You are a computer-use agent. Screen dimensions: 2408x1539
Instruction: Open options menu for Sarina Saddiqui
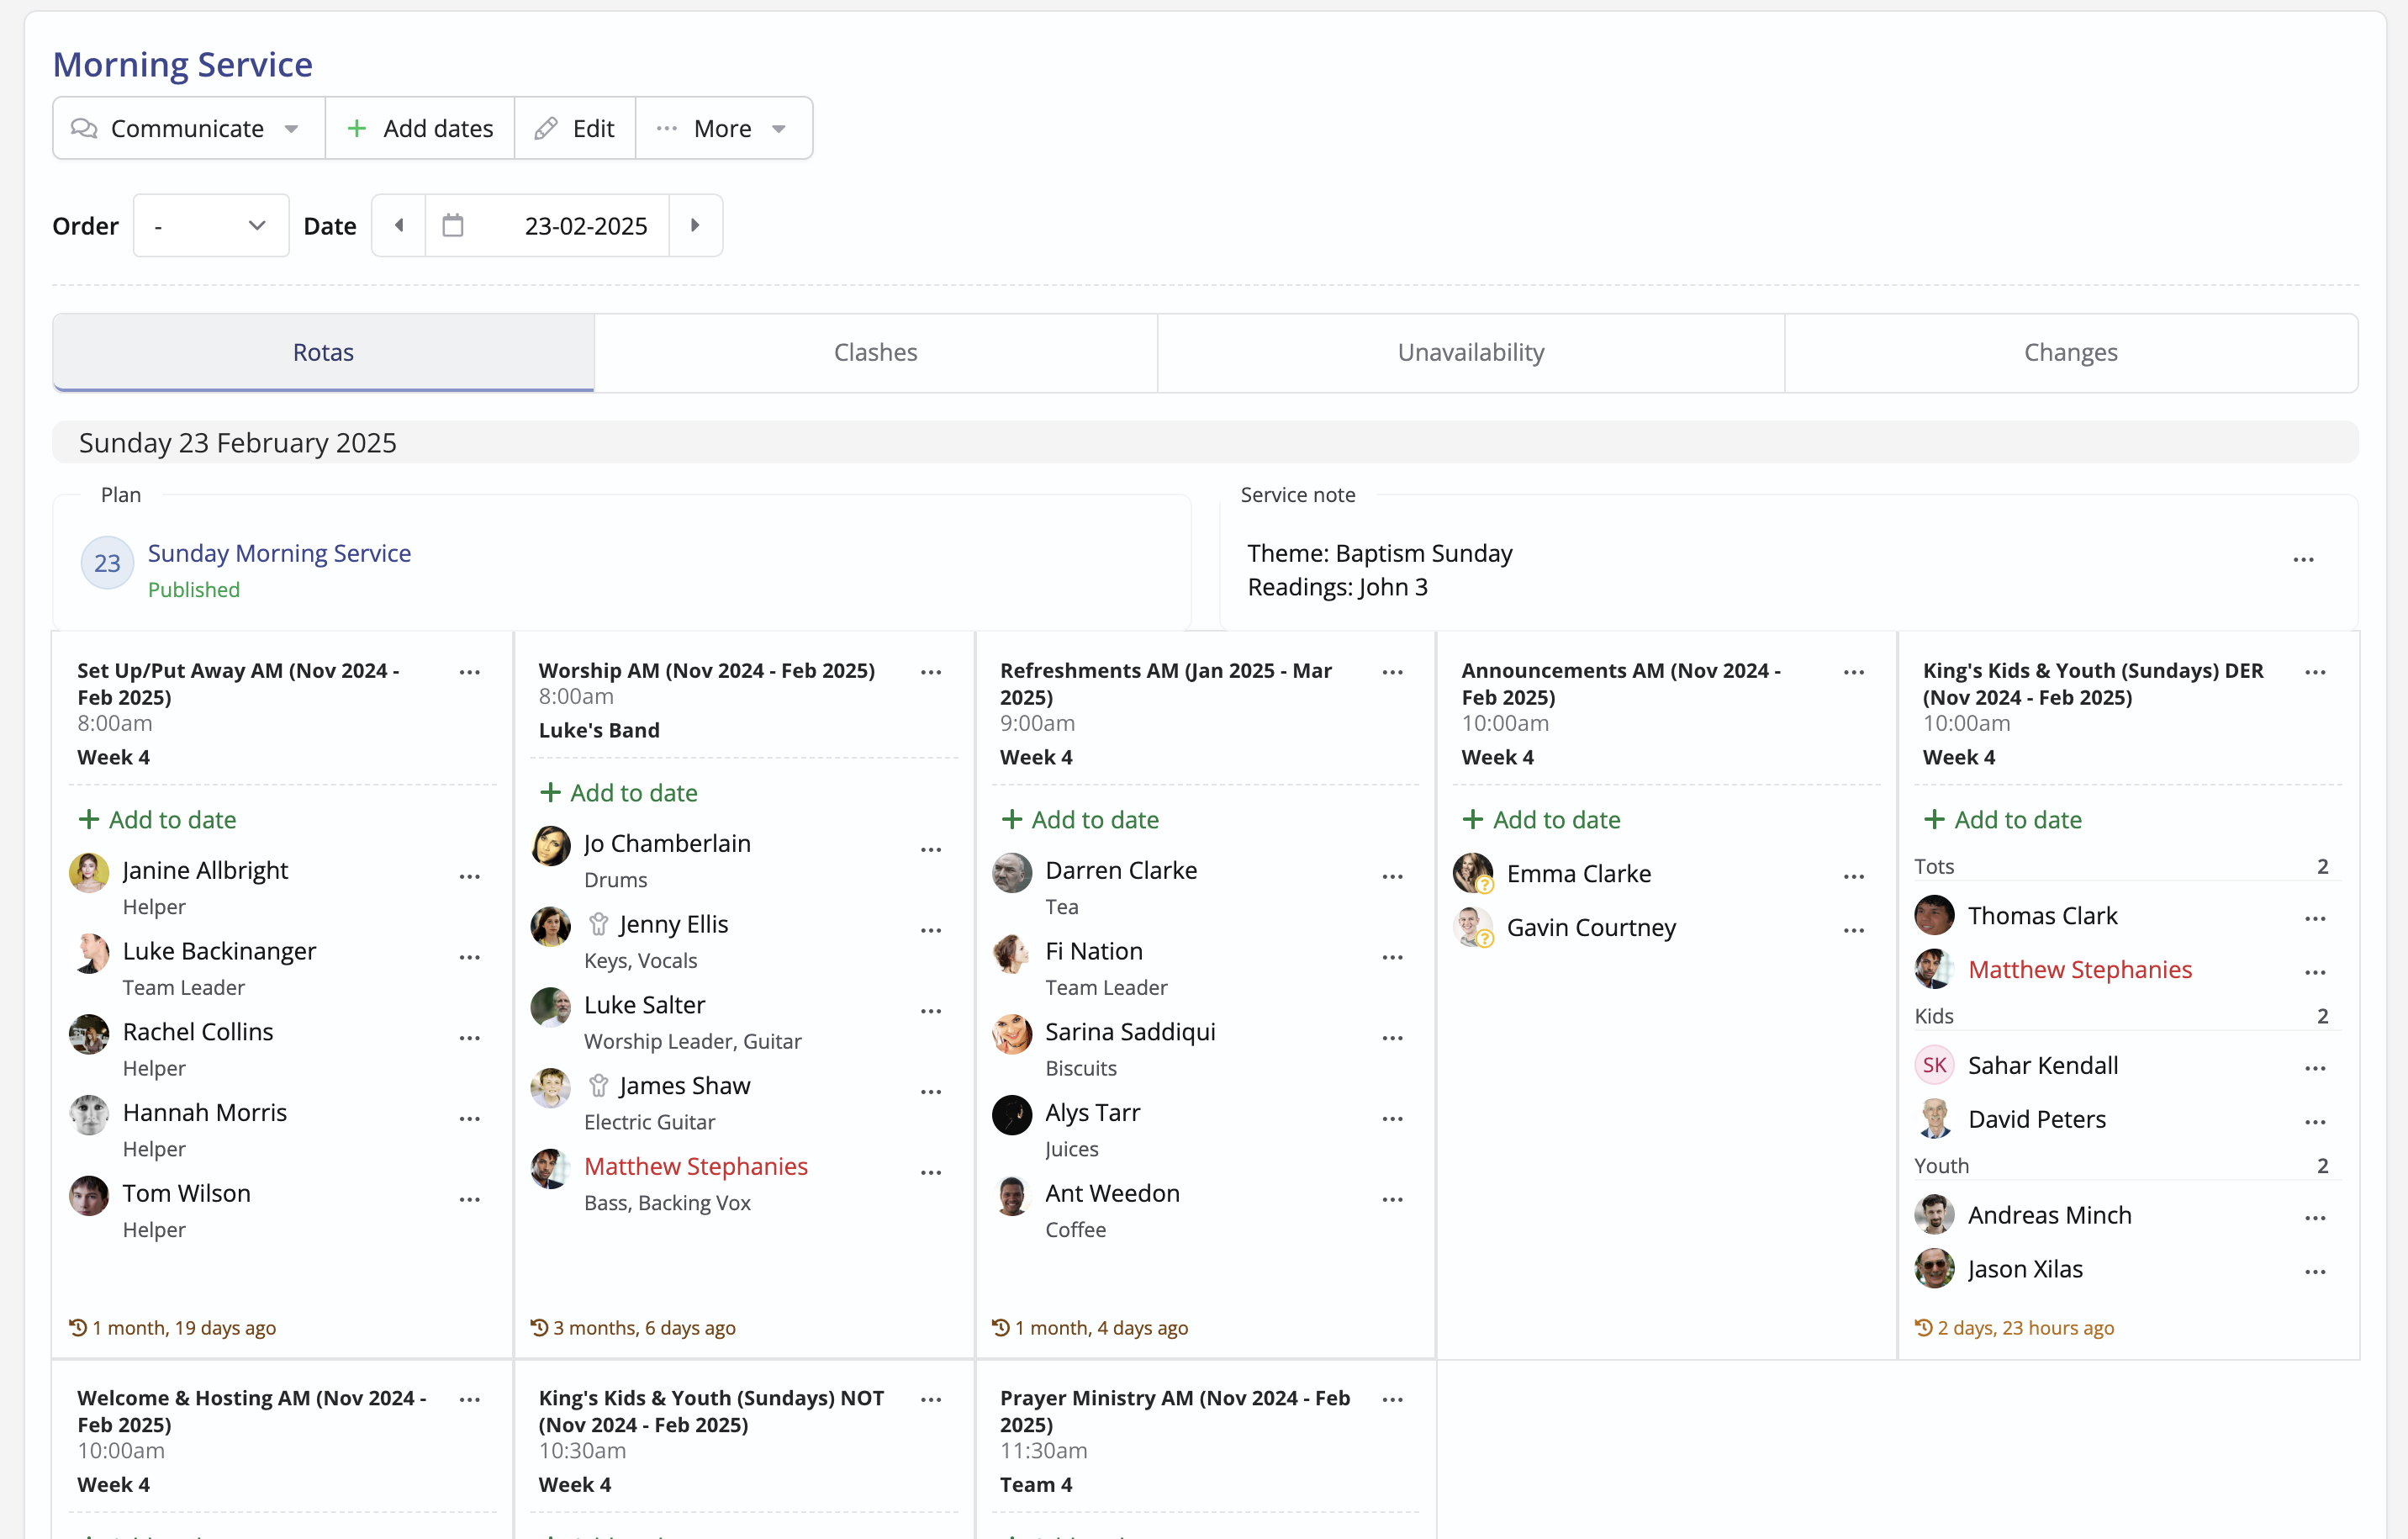(1392, 1038)
